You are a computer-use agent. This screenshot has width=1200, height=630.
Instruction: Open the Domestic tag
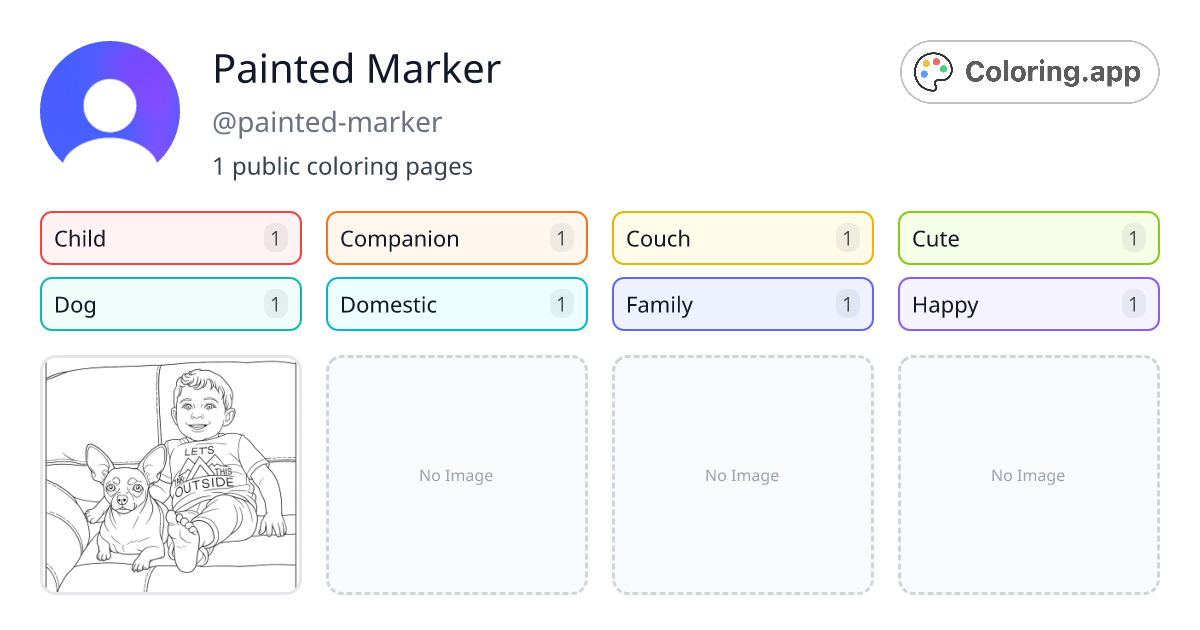457,304
